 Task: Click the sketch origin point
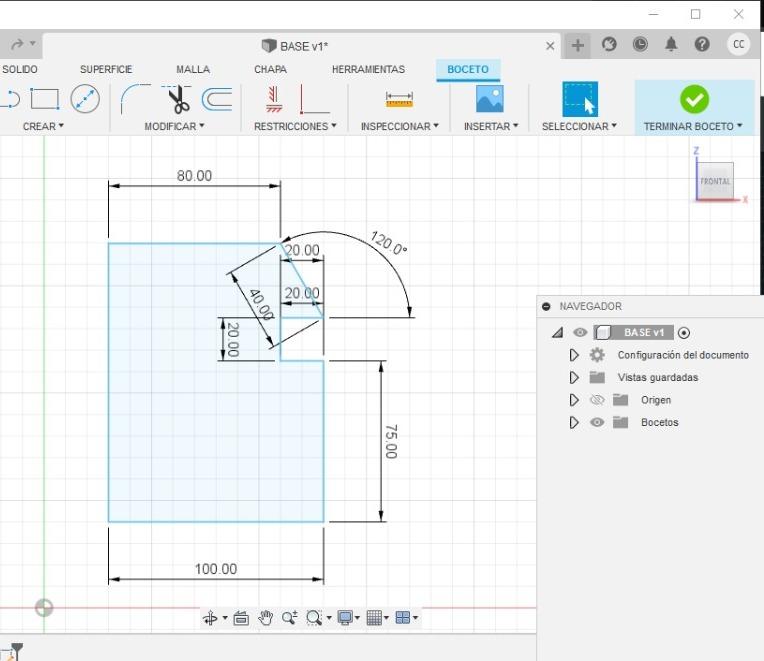coord(44,607)
